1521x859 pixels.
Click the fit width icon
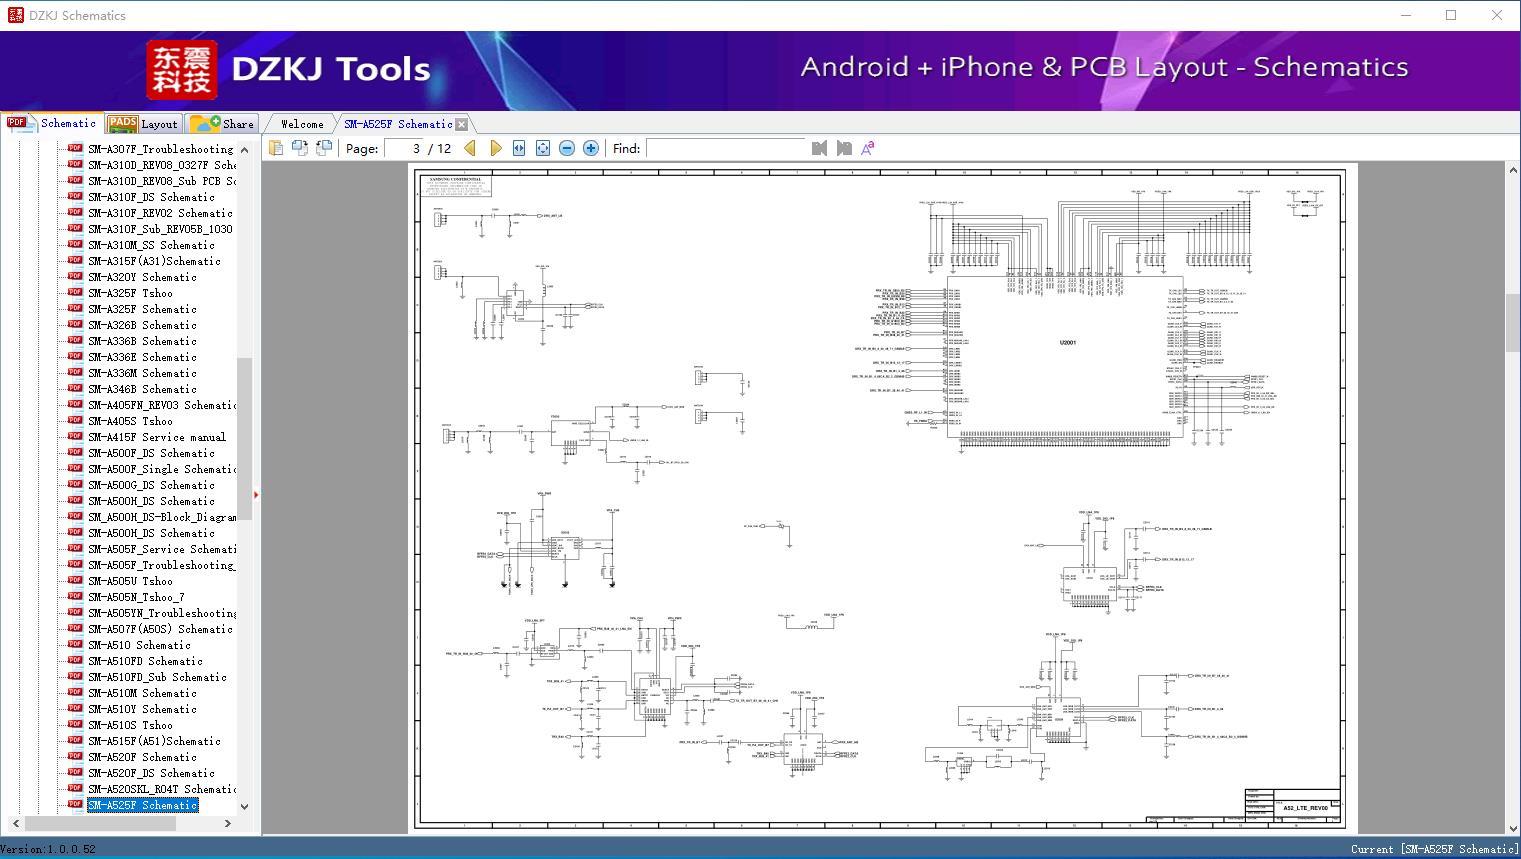tap(519, 148)
